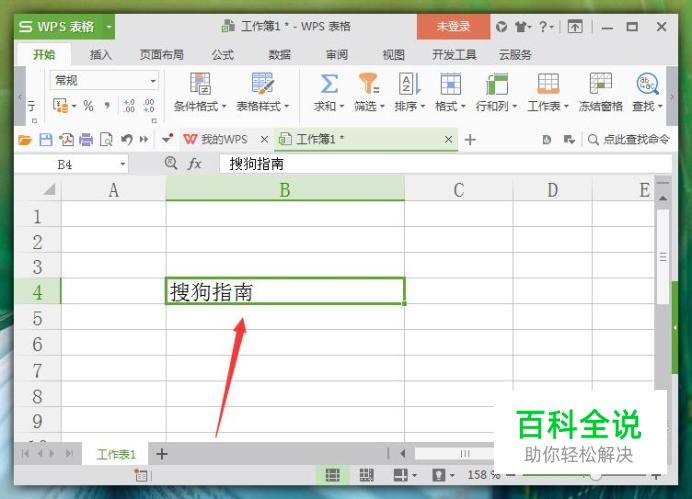This screenshot has width=692, height=499.
Task: Expand the 条件格式 dropdown arrow
Action: 224,106
